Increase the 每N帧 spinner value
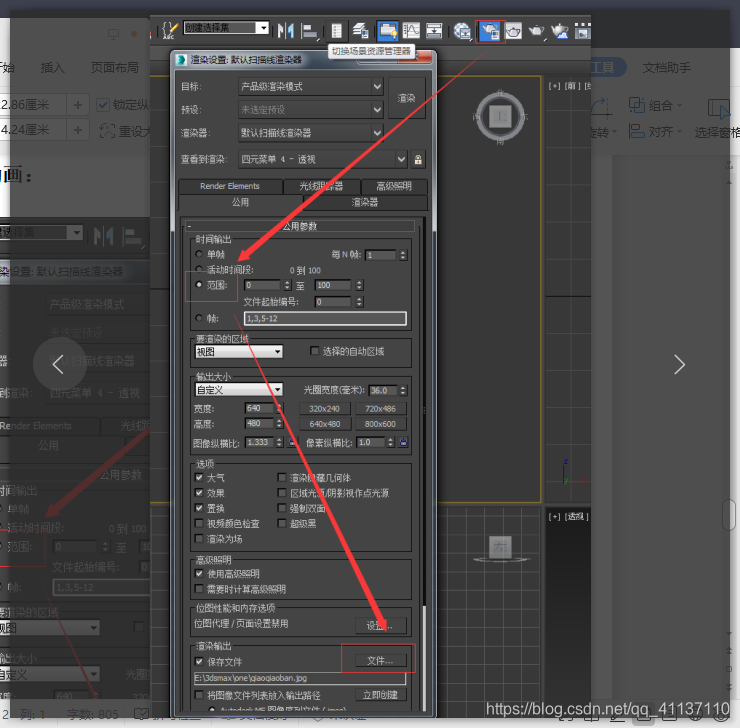 (x=403, y=253)
